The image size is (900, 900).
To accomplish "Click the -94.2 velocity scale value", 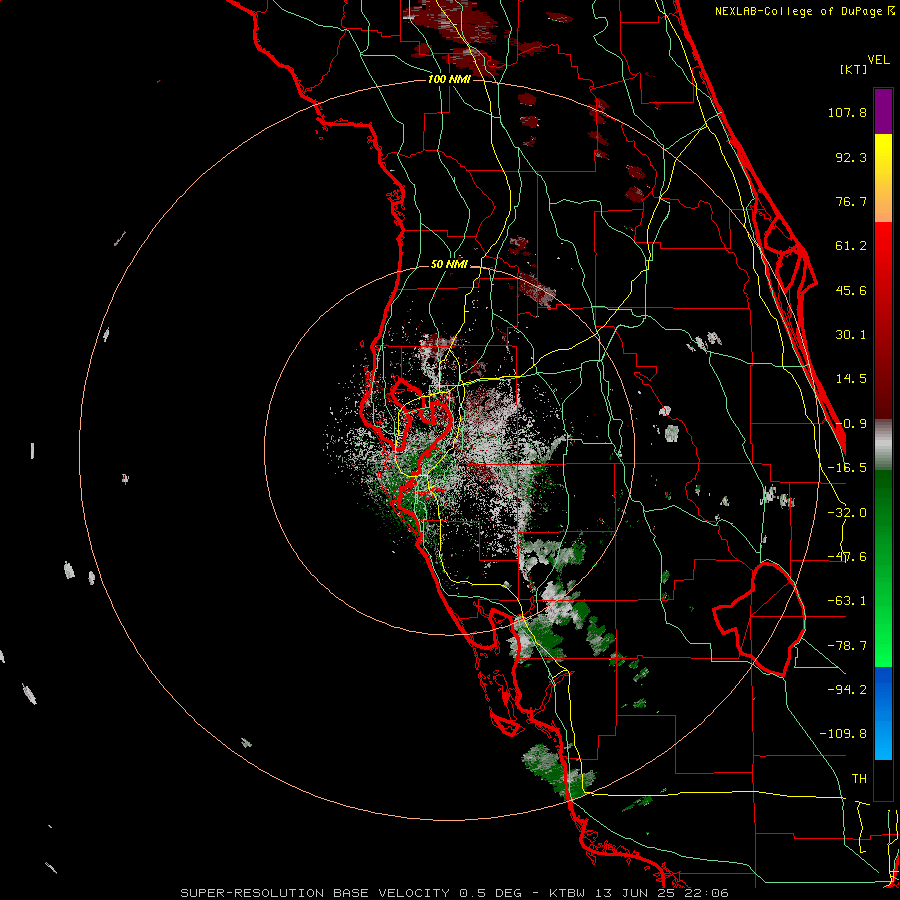I will (847, 689).
